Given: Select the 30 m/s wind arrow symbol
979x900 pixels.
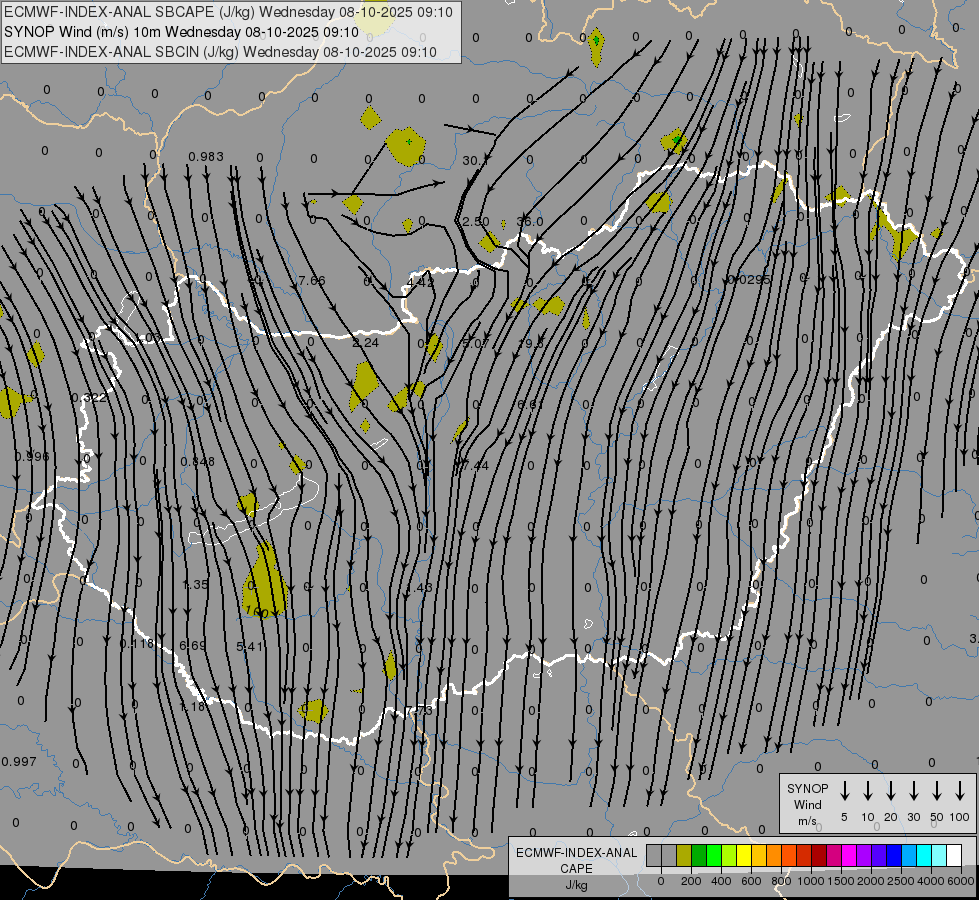Looking at the screenshot, I should 913,790.
